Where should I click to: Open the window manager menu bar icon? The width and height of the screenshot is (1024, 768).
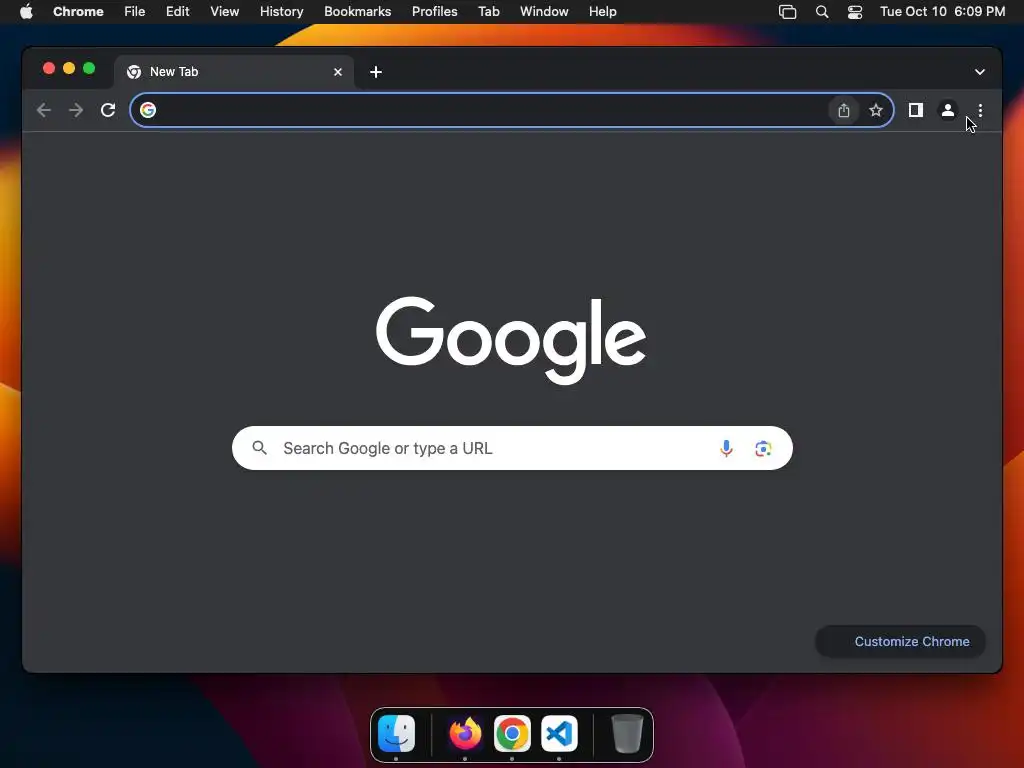788,12
